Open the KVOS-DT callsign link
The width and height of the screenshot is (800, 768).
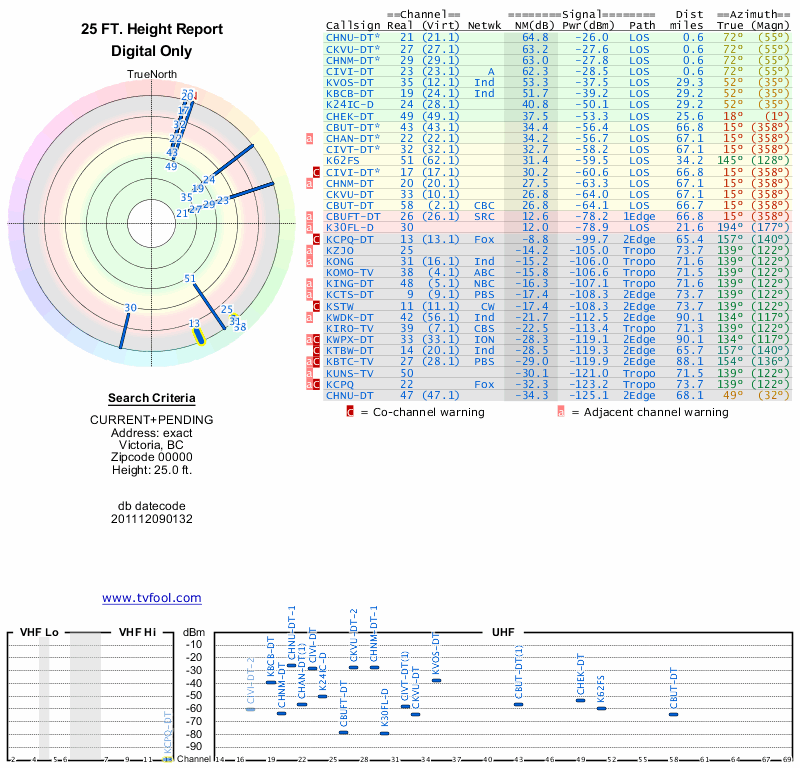click(x=349, y=83)
